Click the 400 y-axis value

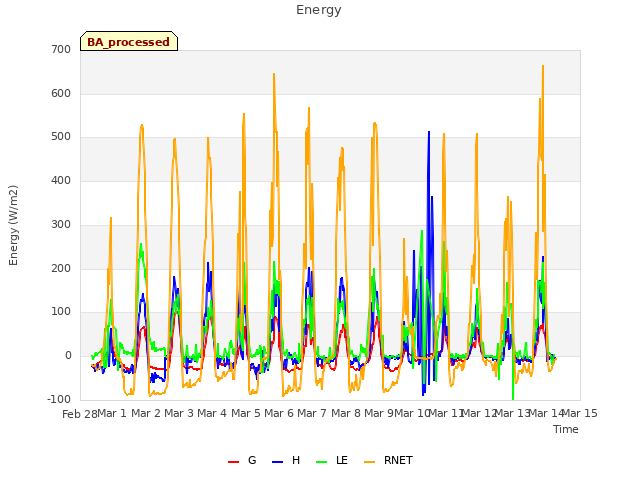61,180
